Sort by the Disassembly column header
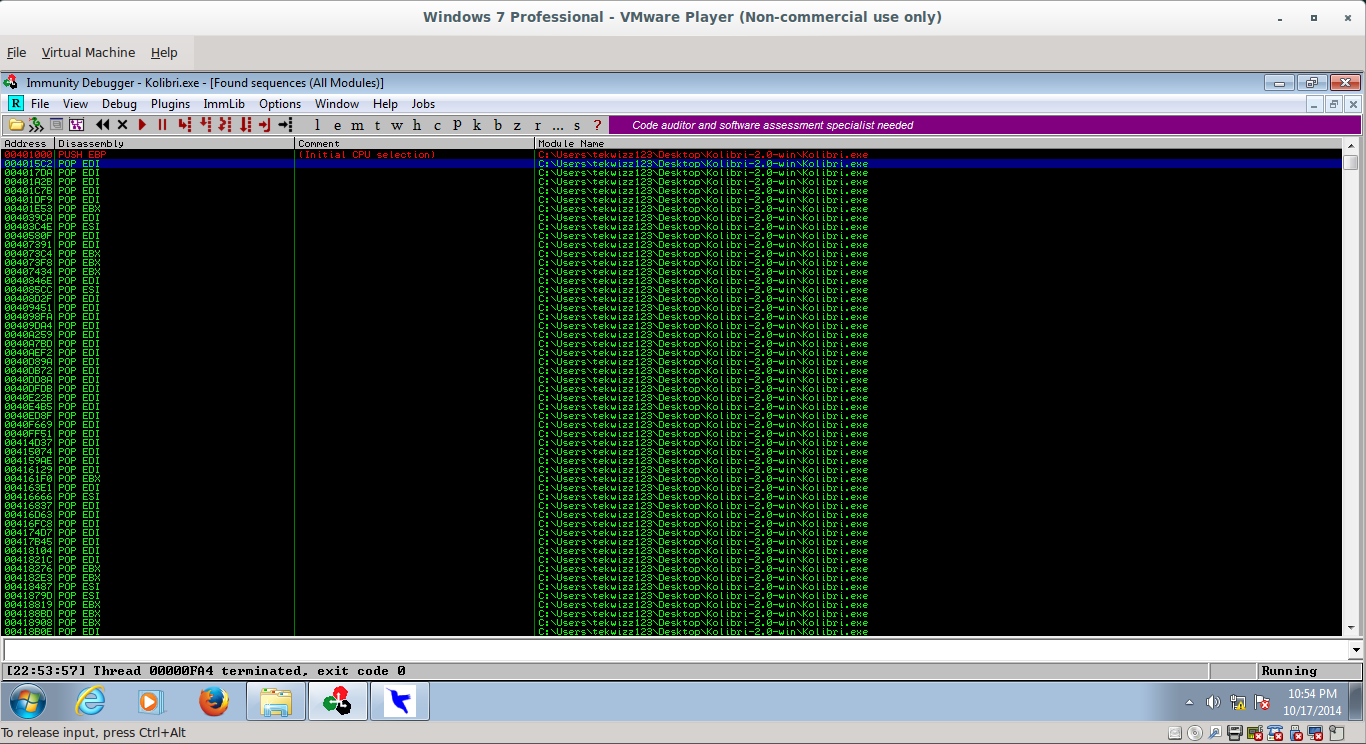Image resolution: width=1366 pixels, height=744 pixels. tap(174, 144)
